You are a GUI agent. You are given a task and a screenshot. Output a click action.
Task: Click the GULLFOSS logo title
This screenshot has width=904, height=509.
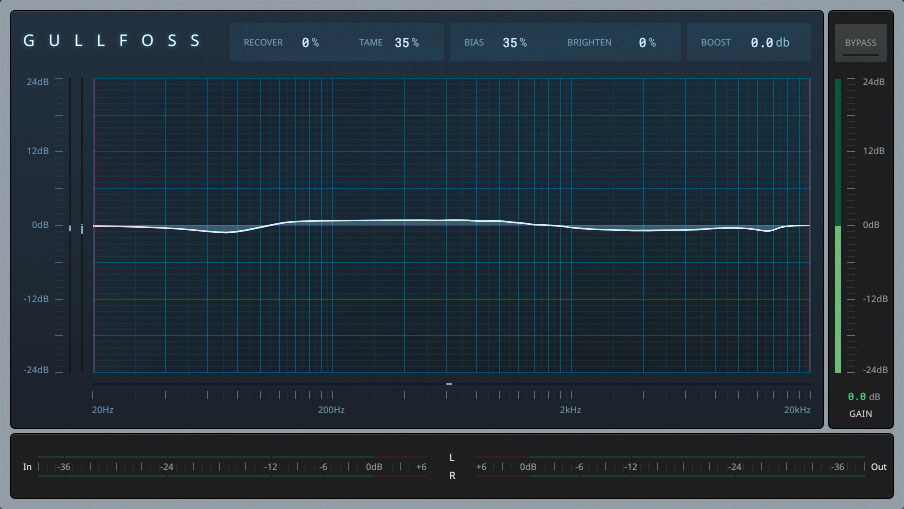coord(112,40)
